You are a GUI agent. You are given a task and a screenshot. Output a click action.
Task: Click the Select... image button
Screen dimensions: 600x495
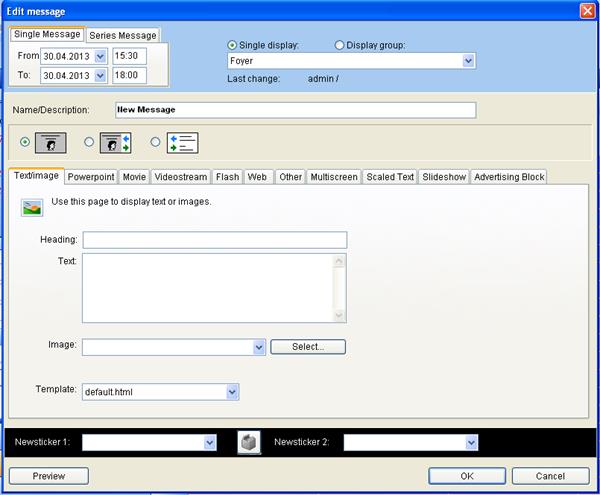(307, 347)
